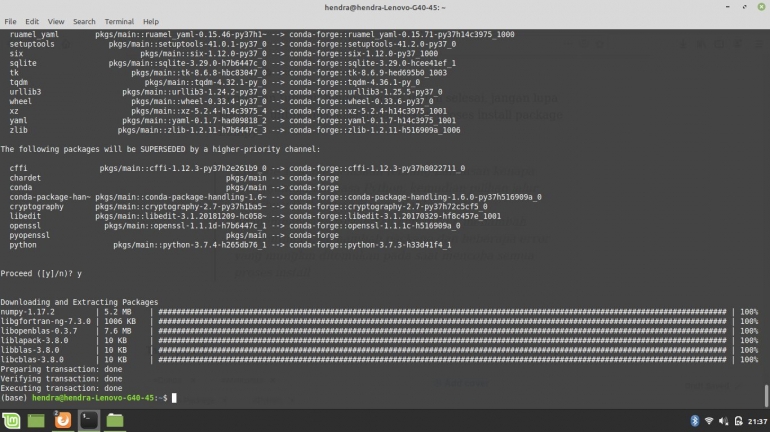The image size is (770, 432).
Task: Click conda-forge::openssl-1.1.1c-h516909a_0 text
Action: point(374,226)
